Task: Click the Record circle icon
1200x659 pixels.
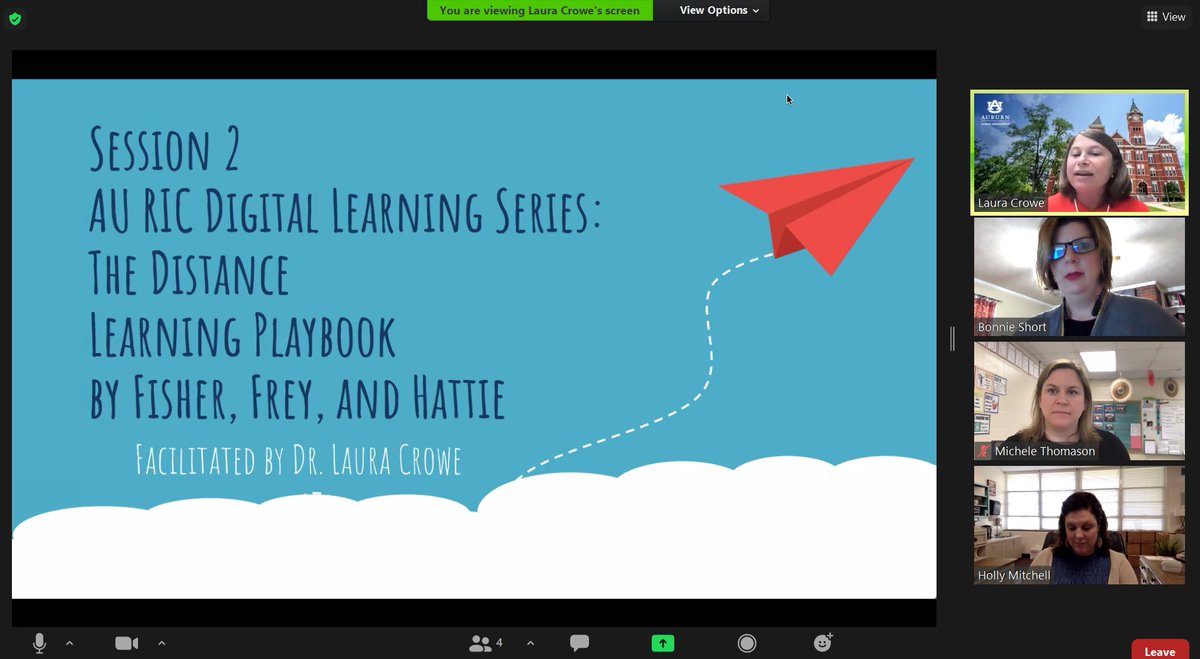Action: tap(746, 643)
